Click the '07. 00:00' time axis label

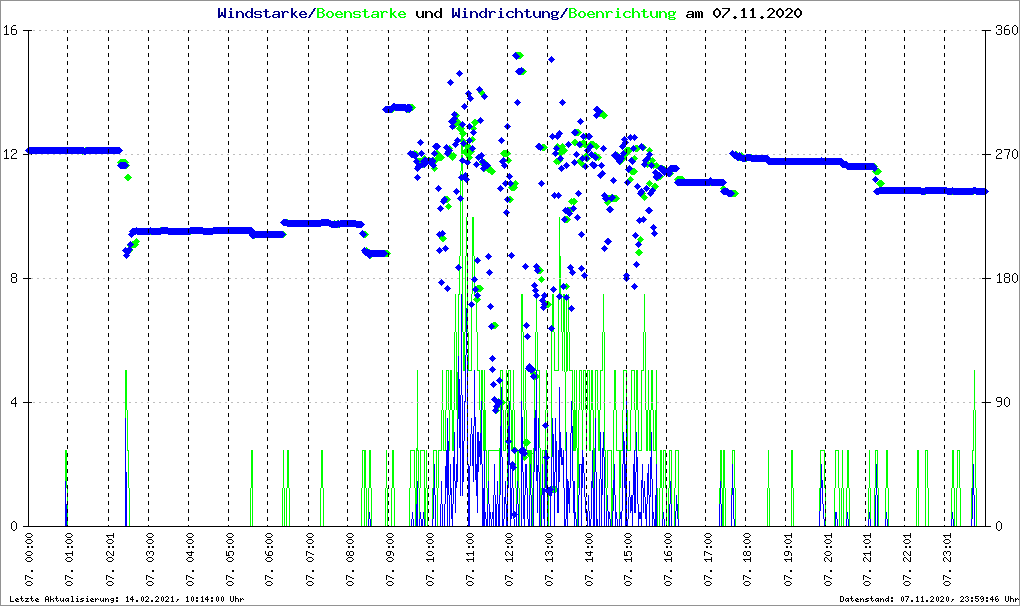coord(30,561)
